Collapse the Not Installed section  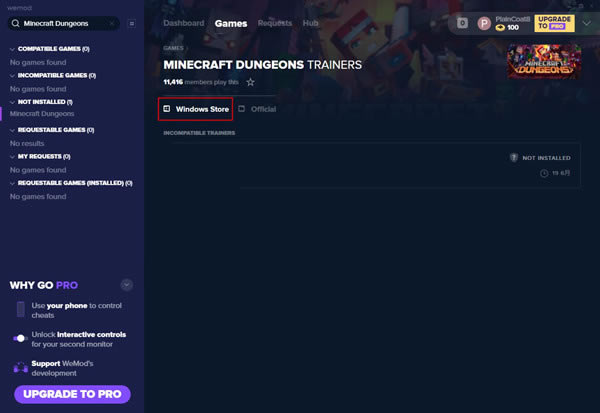[11, 102]
